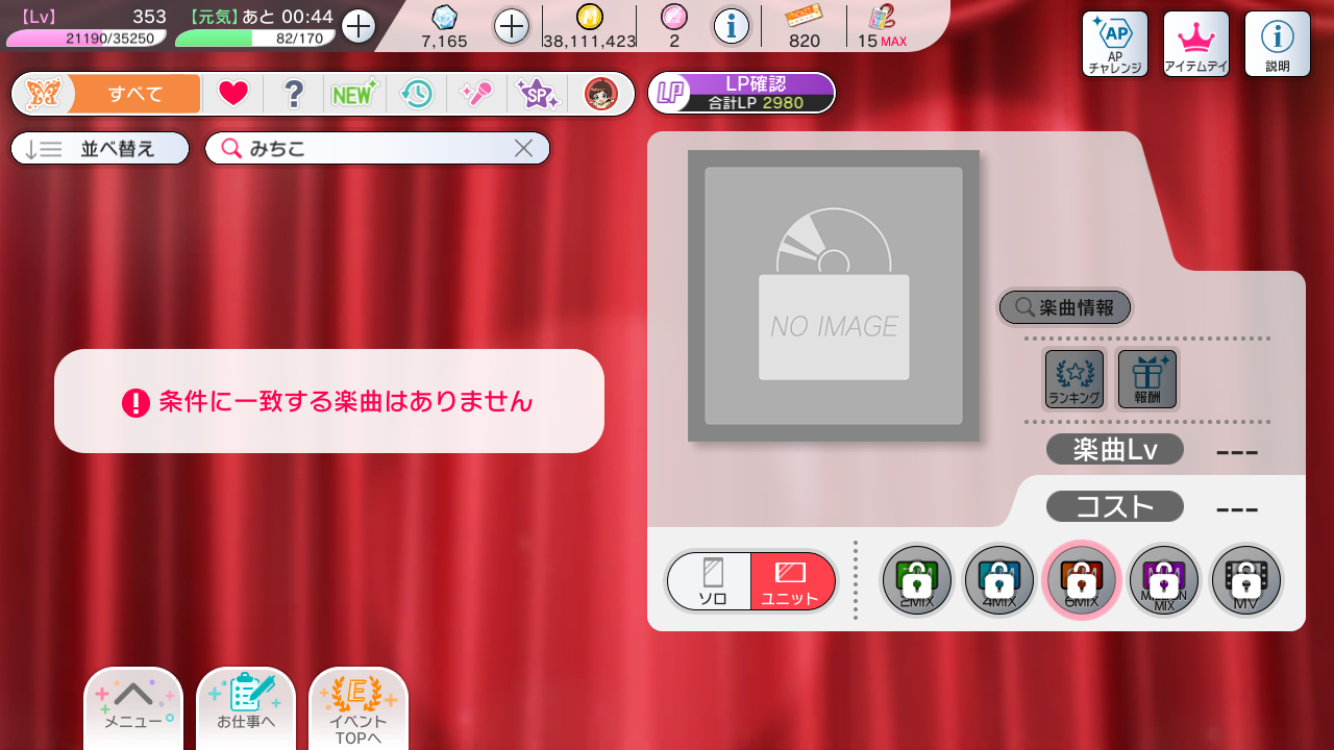The width and height of the screenshot is (1334, 750).
Task: Switch to unit (ユニット) mode
Action: (x=791, y=581)
